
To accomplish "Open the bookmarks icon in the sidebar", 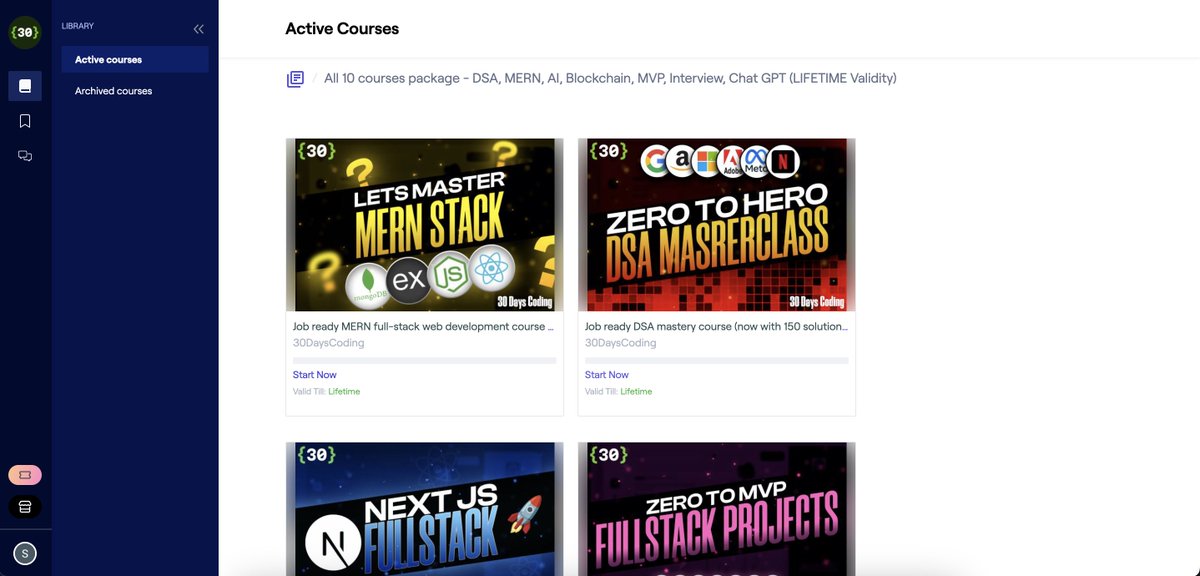I will tap(25, 121).
